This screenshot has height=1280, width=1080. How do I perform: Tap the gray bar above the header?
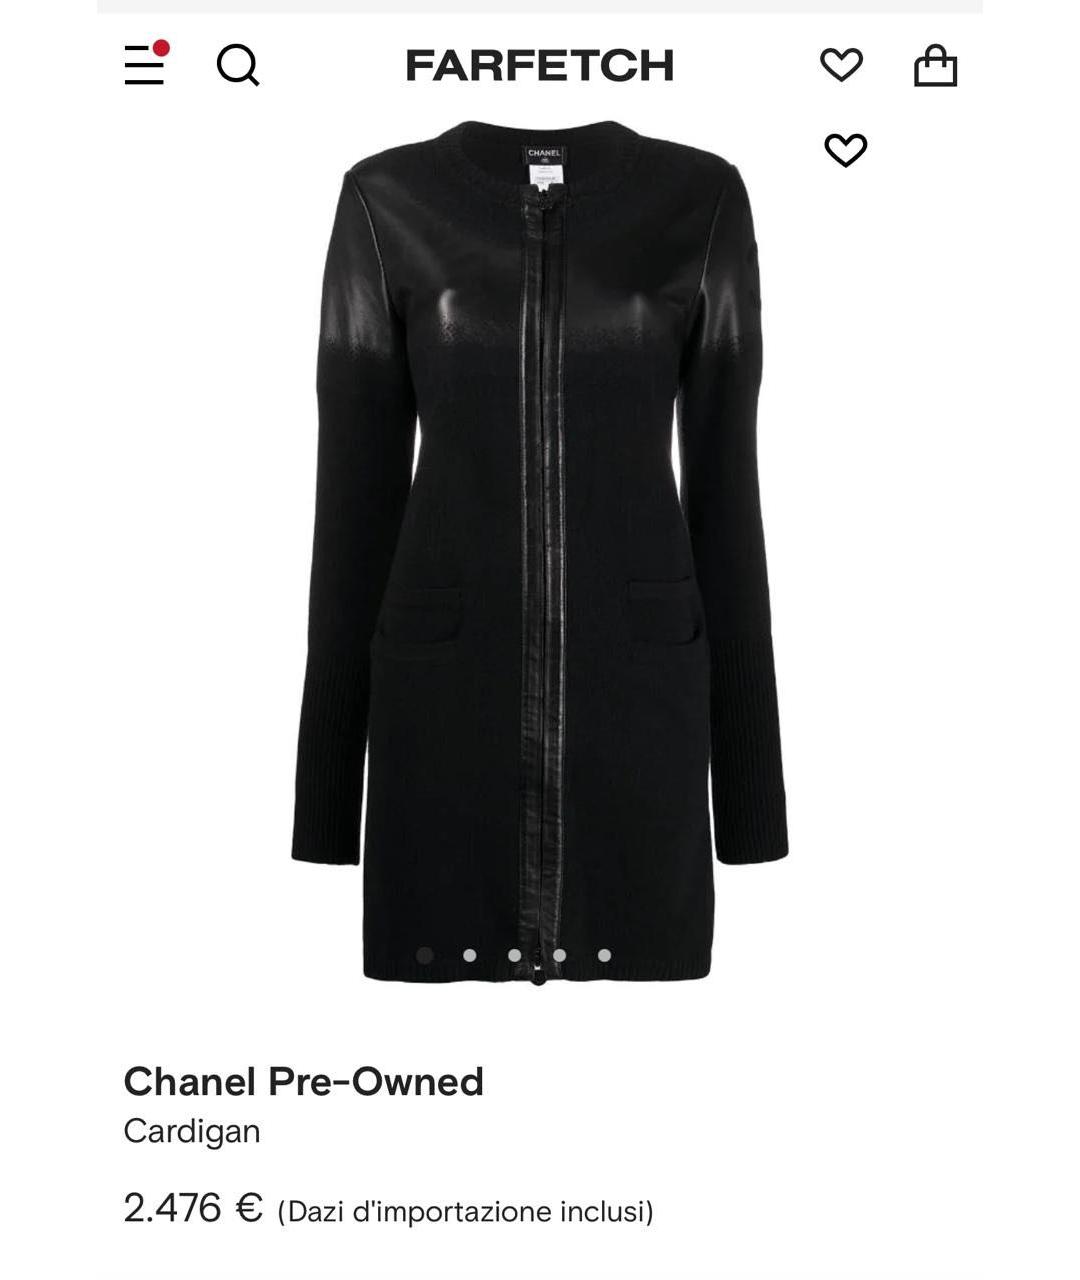(540, 6)
